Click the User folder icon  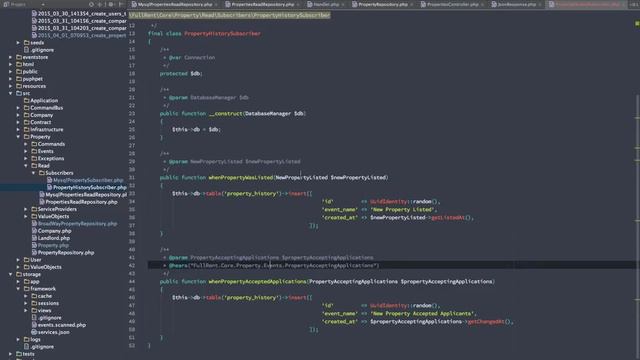[27, 260]
